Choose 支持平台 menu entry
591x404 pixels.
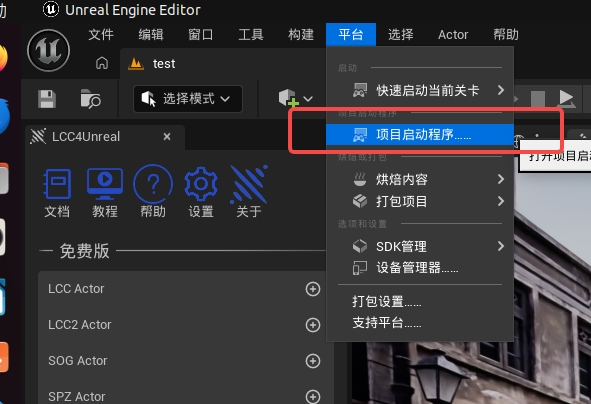coord(420,323)
